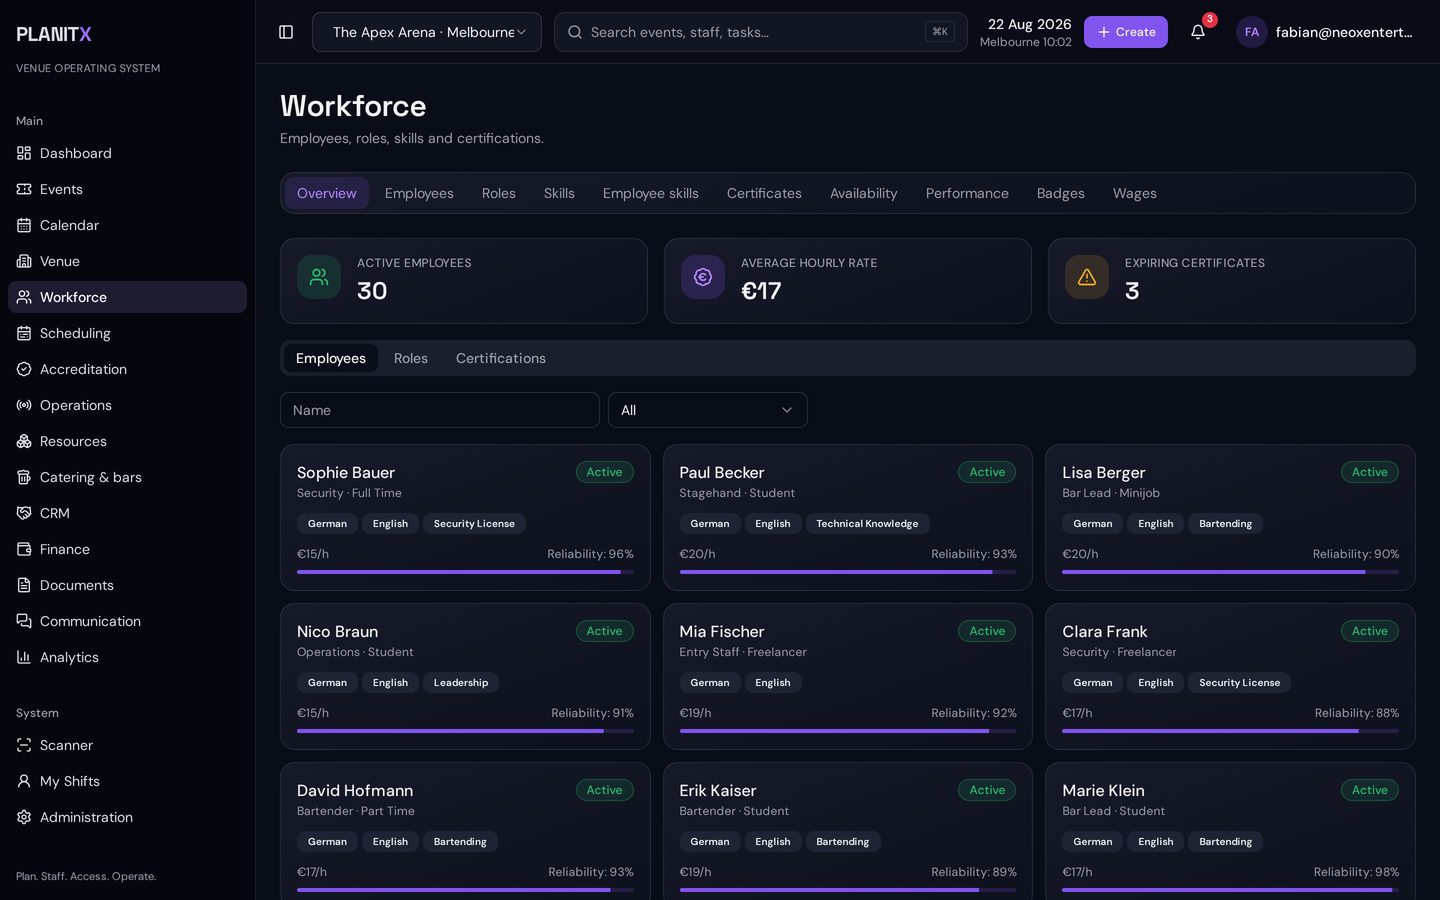Click David Hofmann's name

(x=355, y=790)
